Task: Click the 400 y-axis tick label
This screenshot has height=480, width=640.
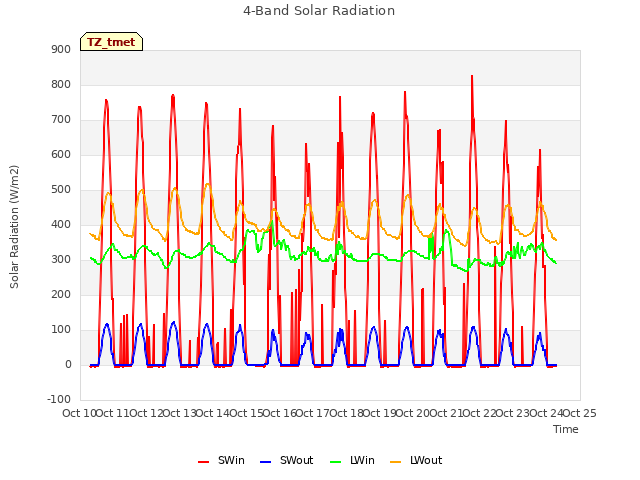Action: point(61,224)
